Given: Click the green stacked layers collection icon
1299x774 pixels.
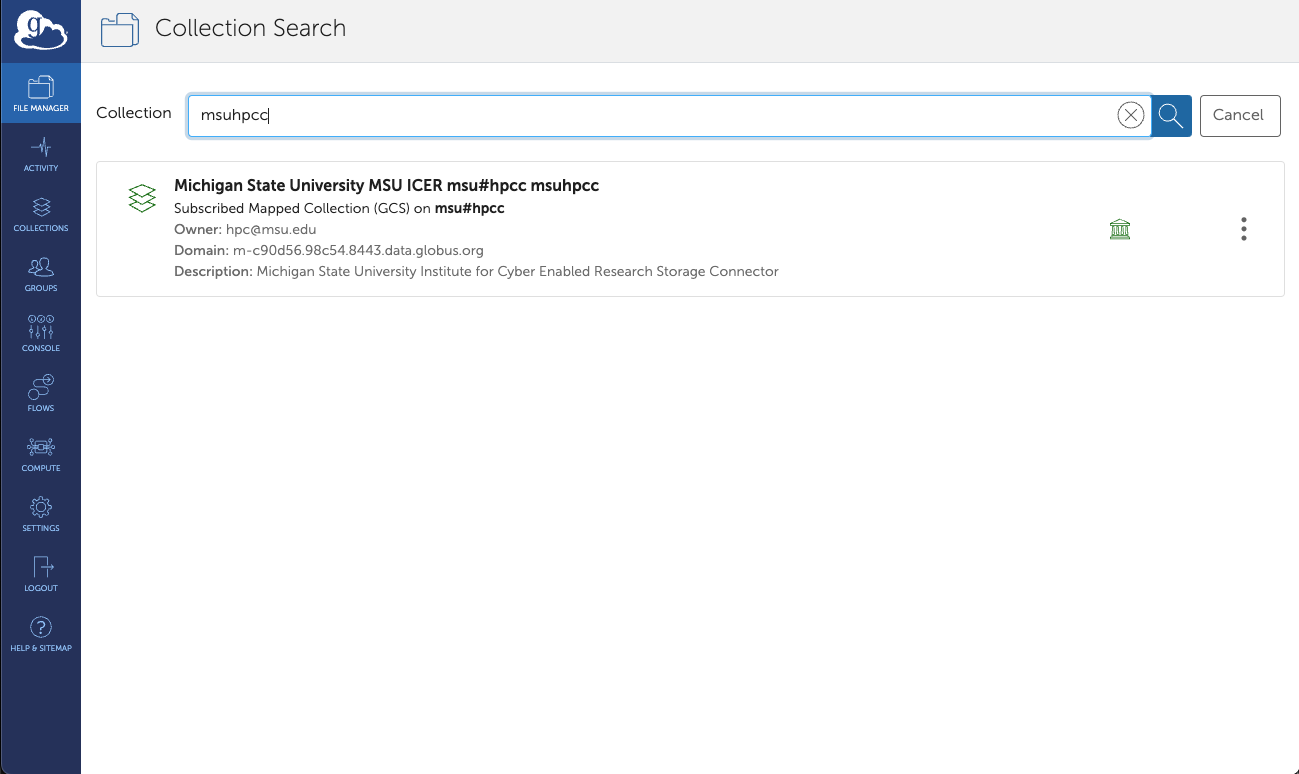Looking at the screenshot, I should point(143,198).
